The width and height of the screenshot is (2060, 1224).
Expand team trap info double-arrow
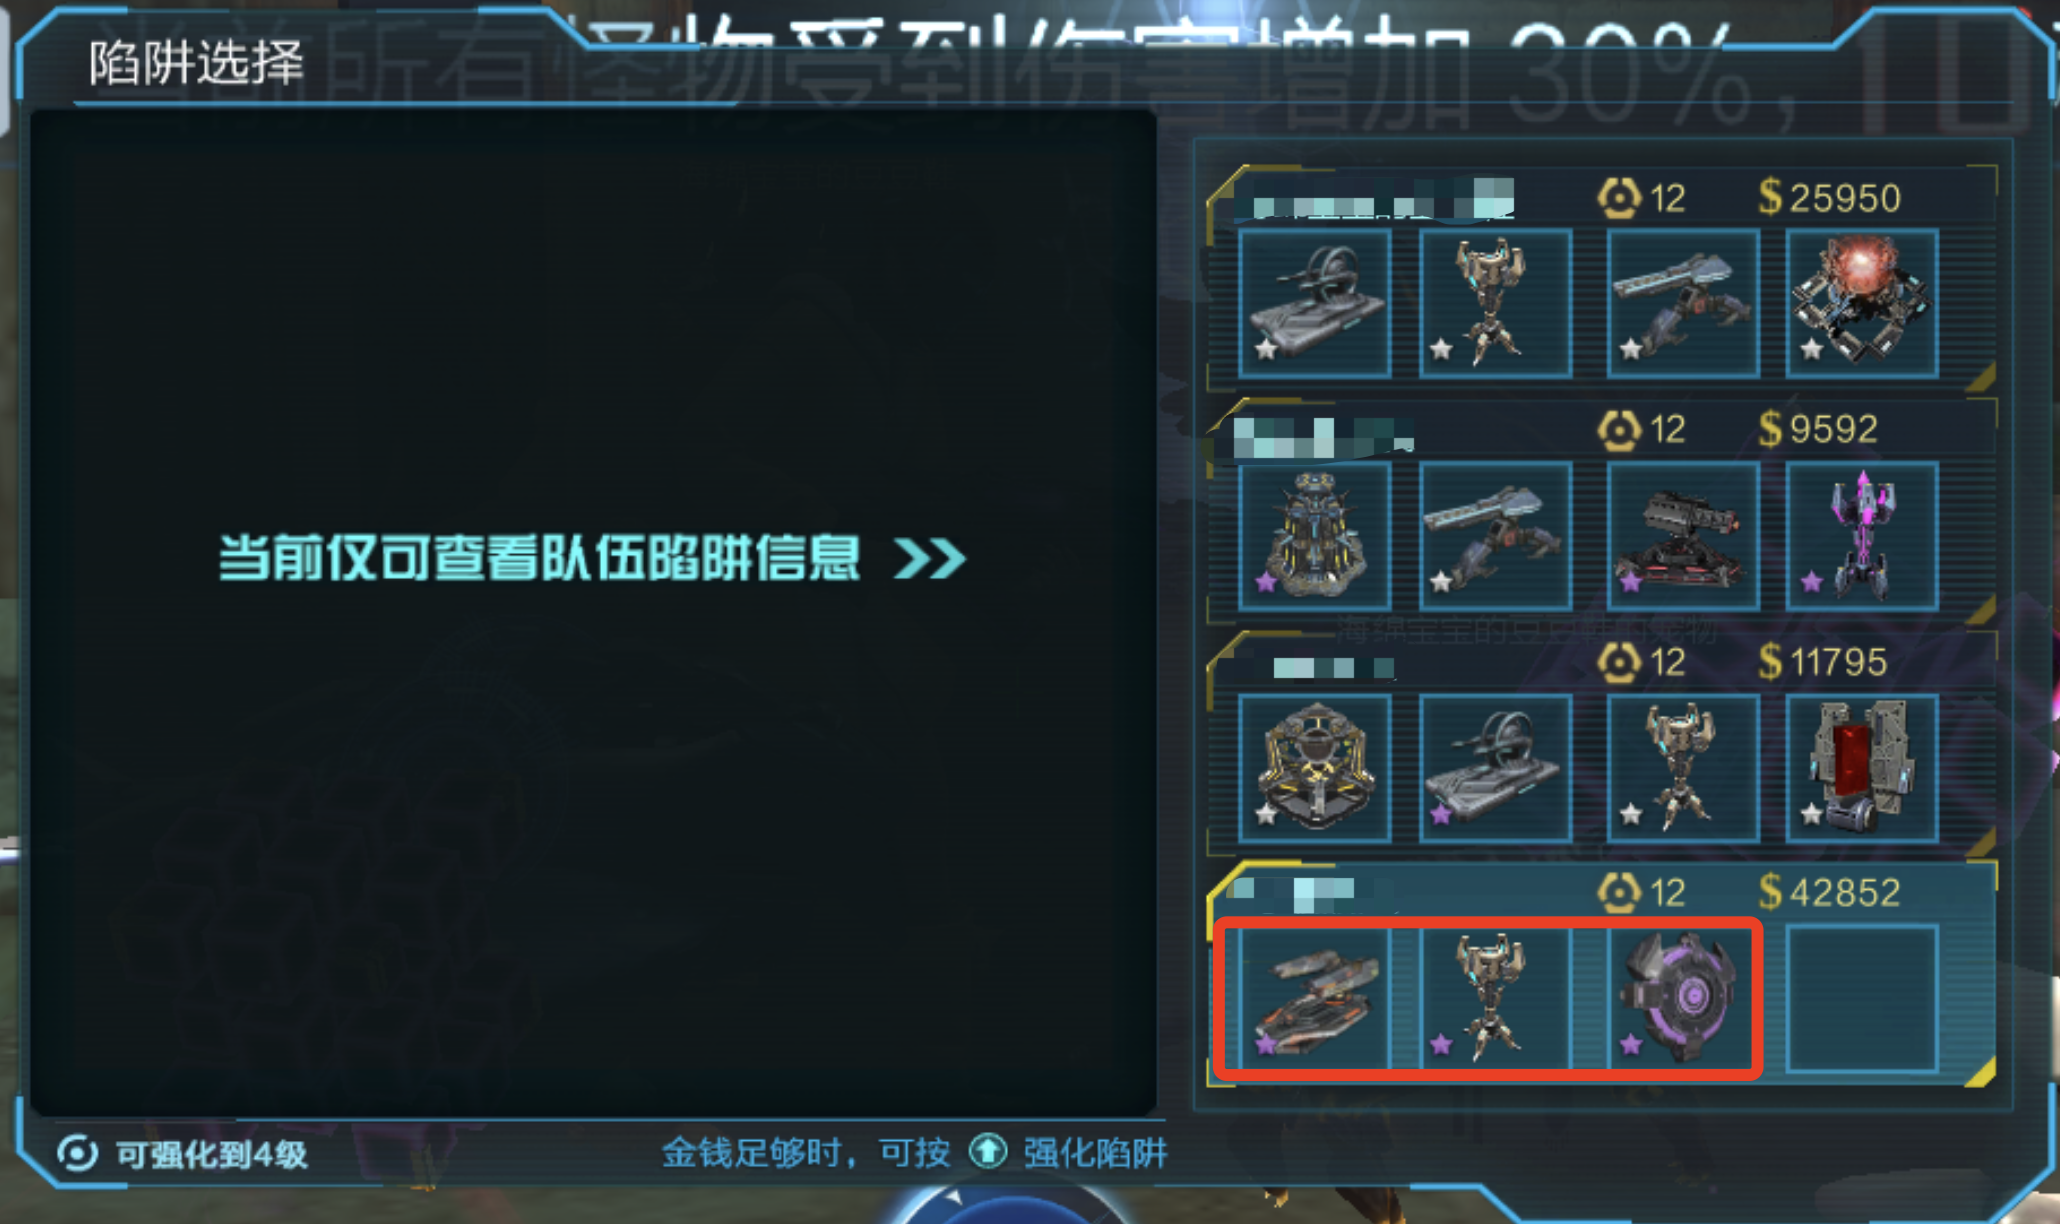(x=930, y=558)
